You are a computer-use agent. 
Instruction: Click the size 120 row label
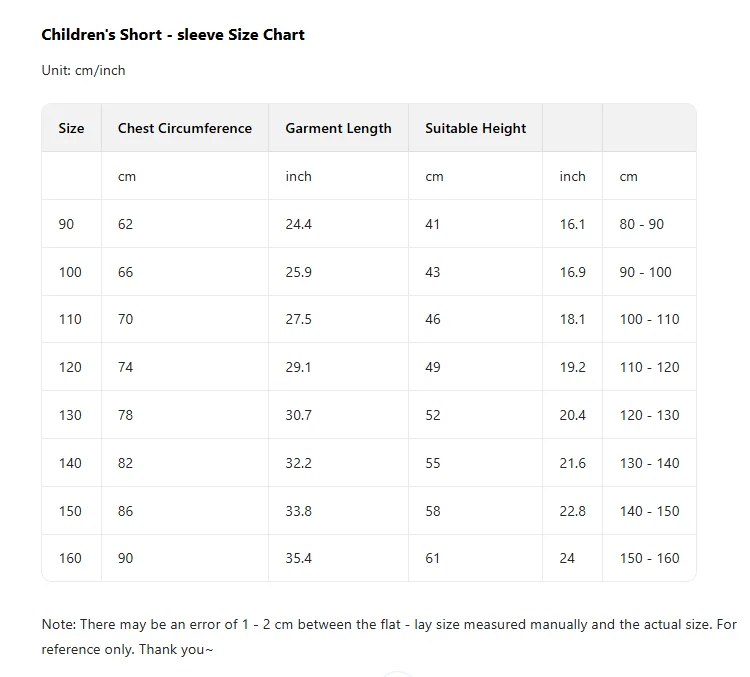(x=70, y=367)
